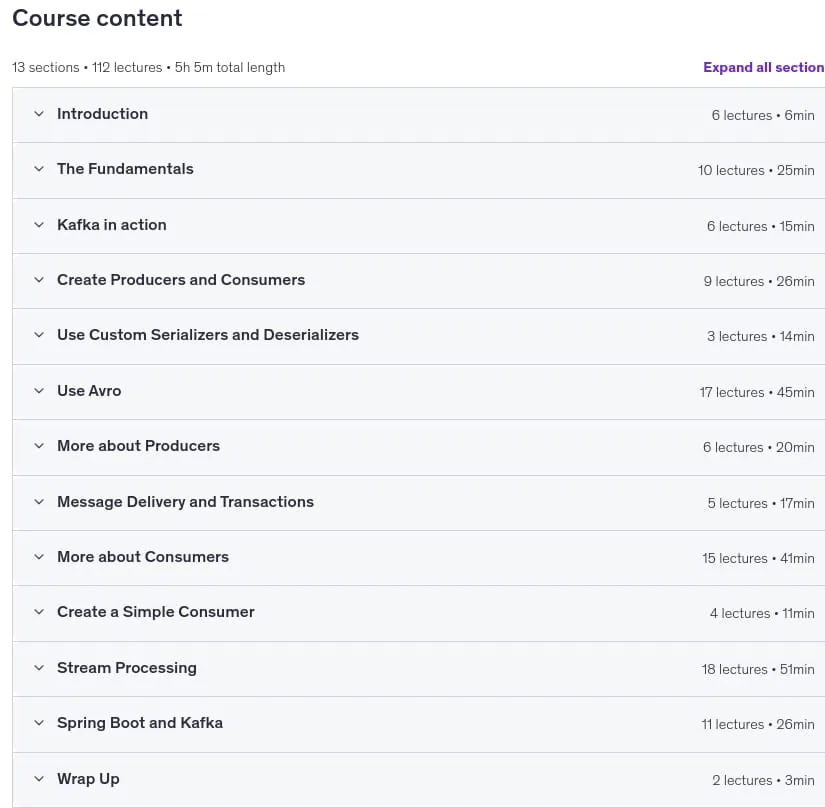Click chevron for Message Delivery and Transactions
The image size is (825, 808).
[39, 501]
